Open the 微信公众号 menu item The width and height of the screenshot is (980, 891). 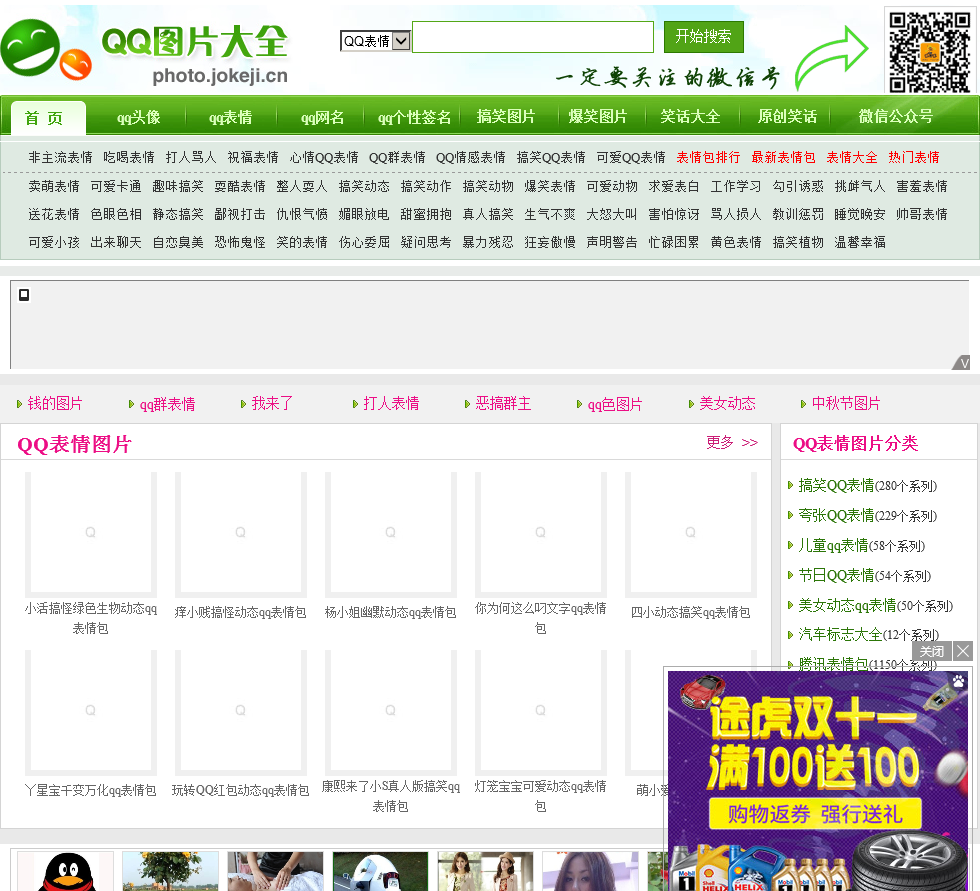click(x=896, y=116)
